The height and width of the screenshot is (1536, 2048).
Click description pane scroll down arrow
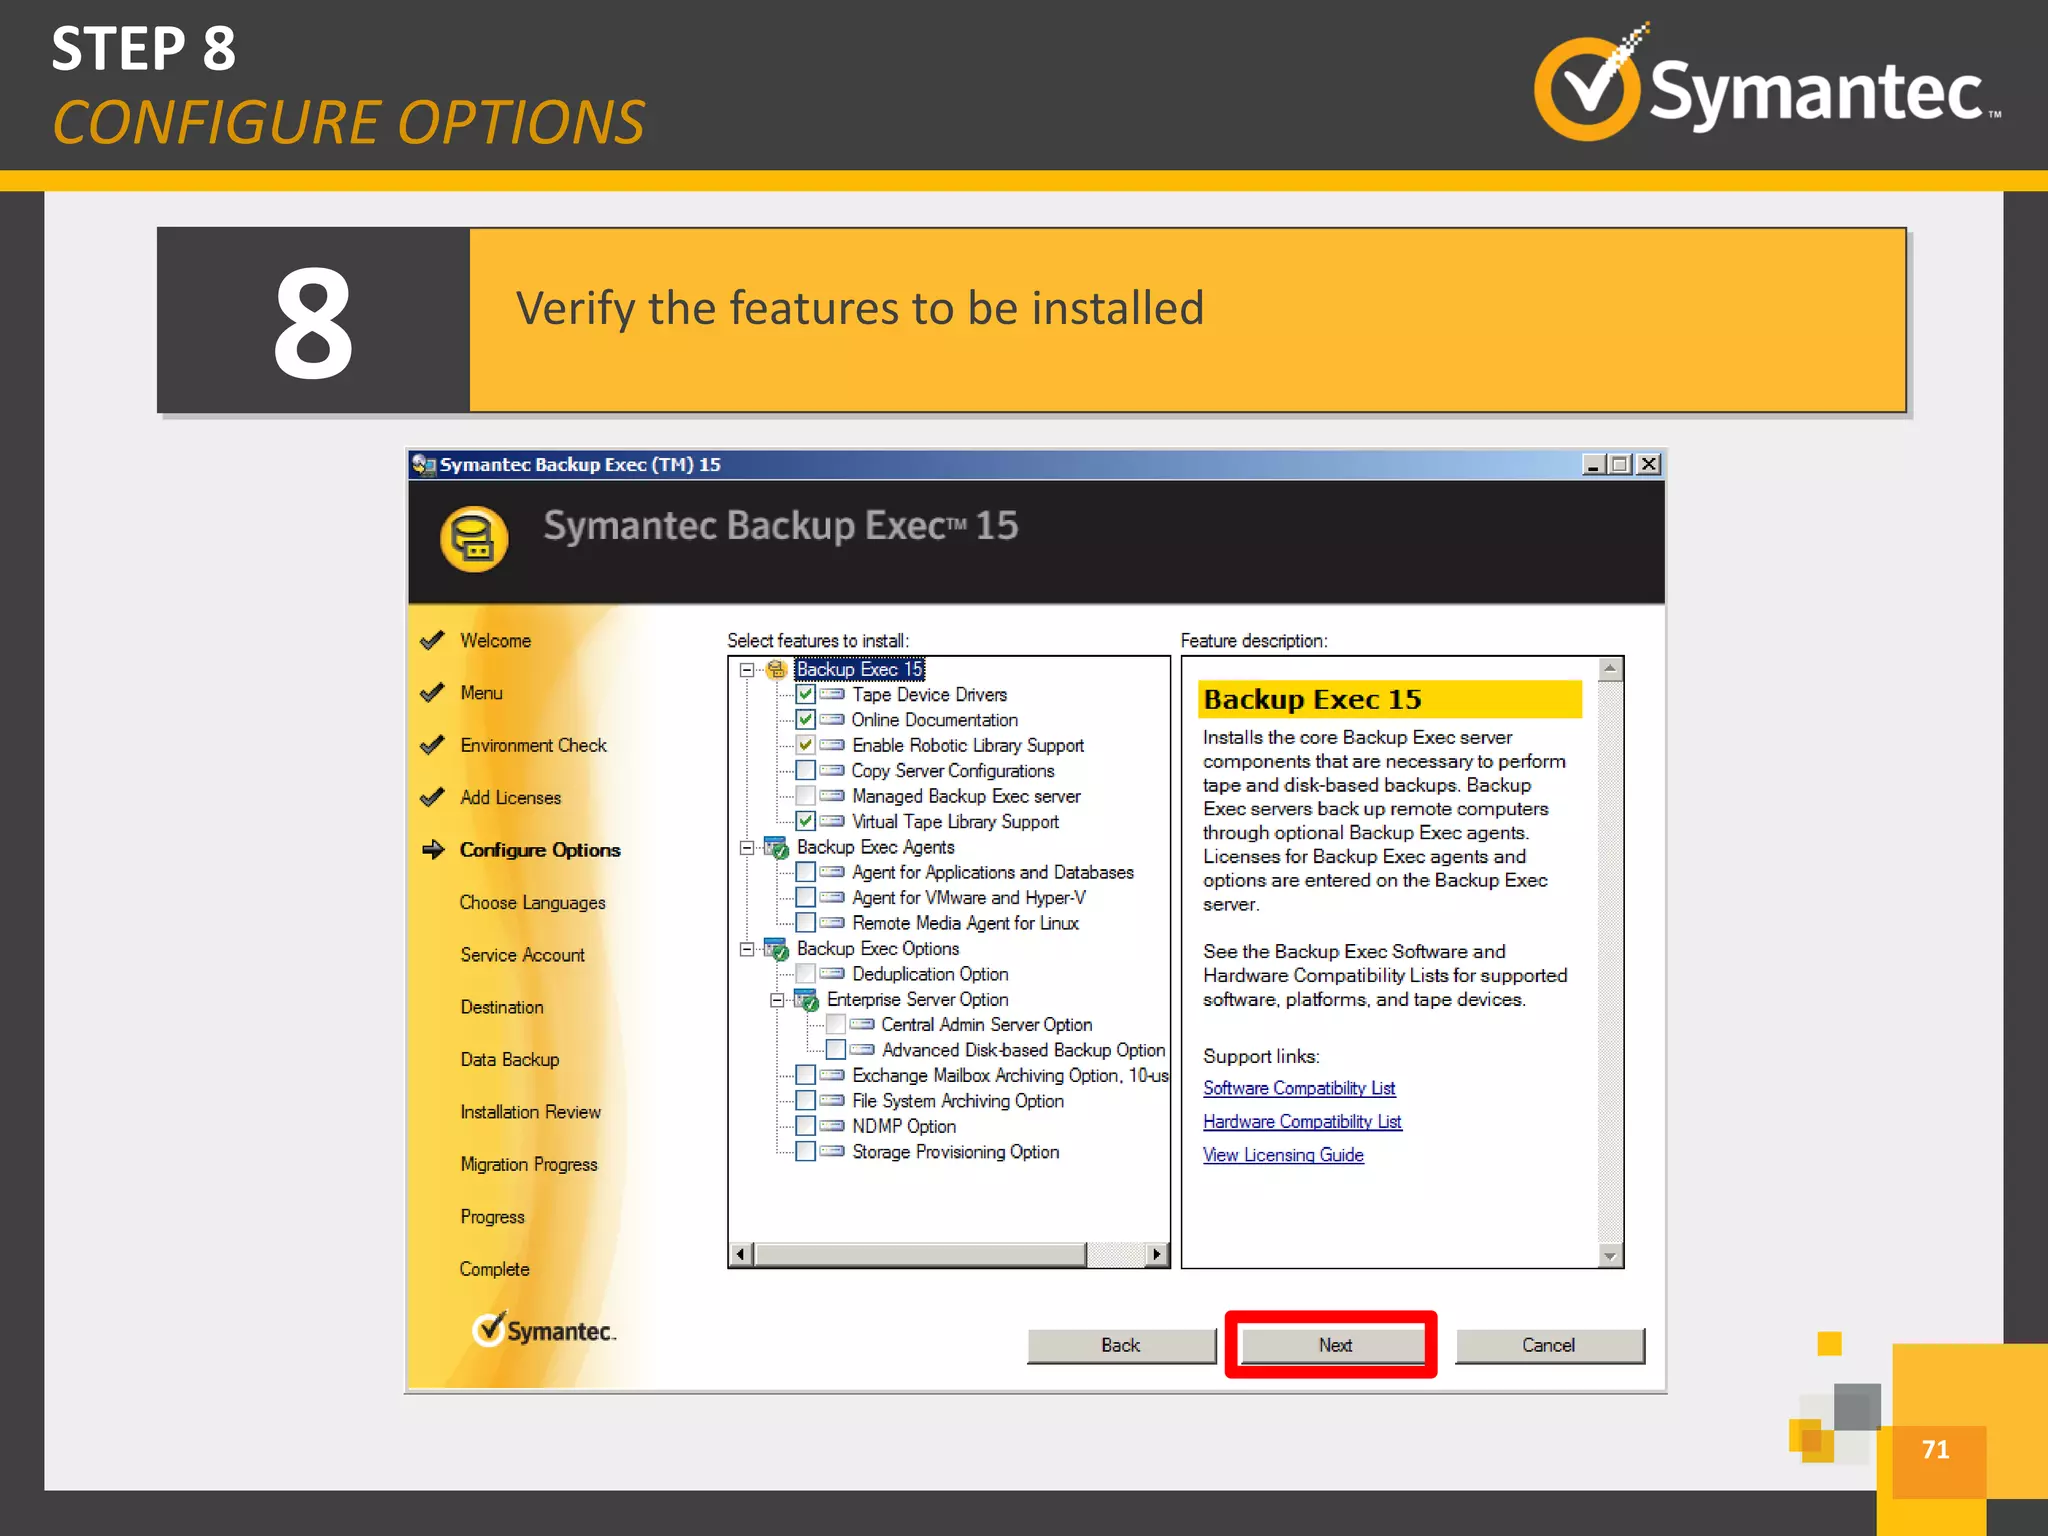pyautogui.click(x=1610, y=1255)
